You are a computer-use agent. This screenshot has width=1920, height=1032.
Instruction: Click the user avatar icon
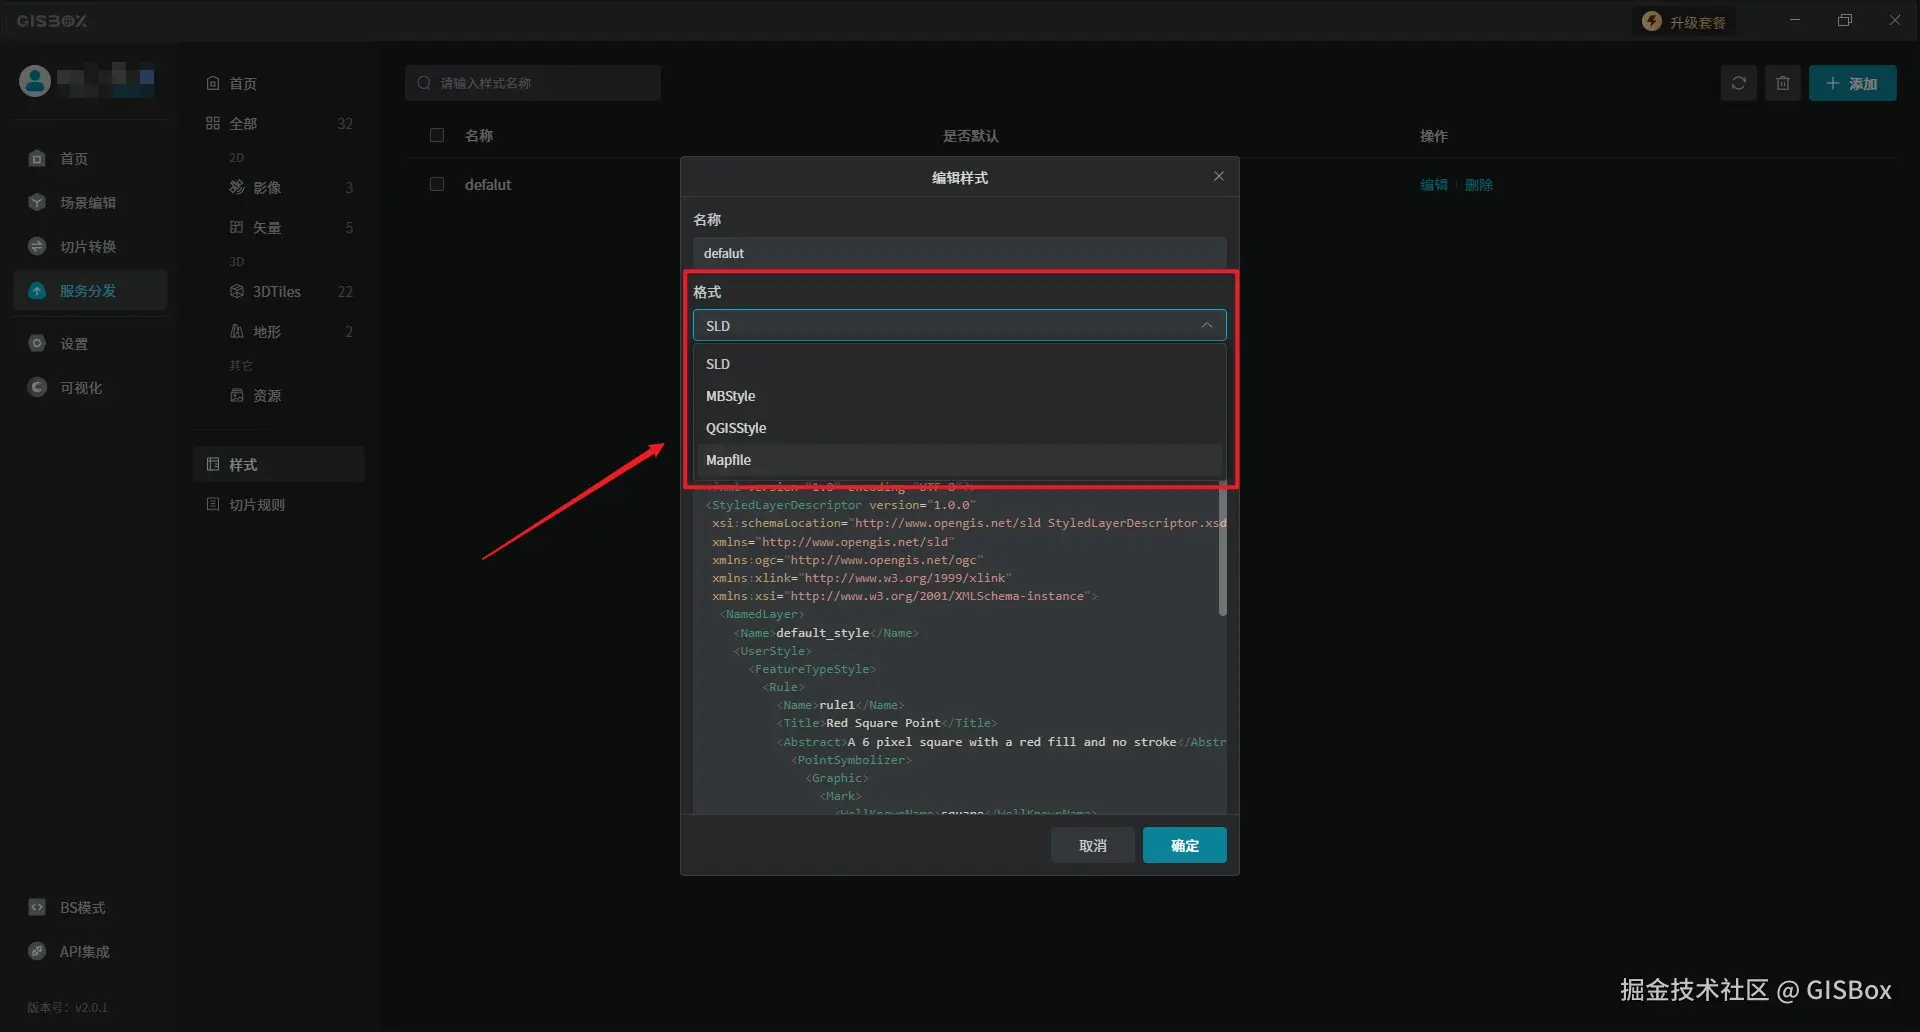[35, 81]
